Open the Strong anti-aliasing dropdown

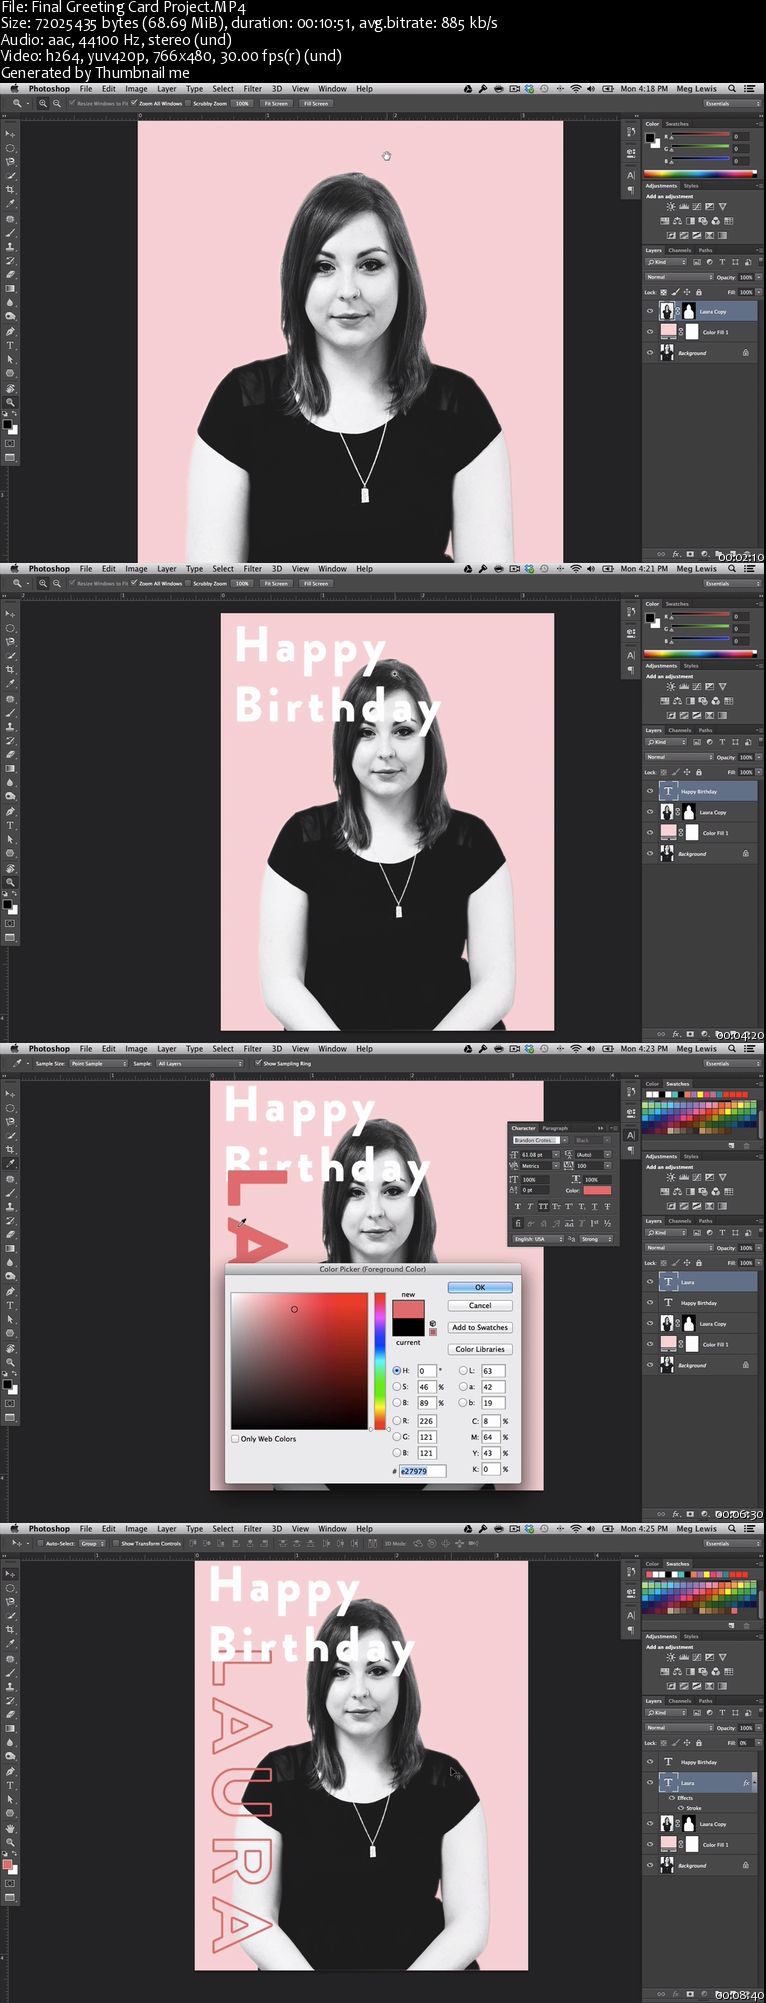596,1239
